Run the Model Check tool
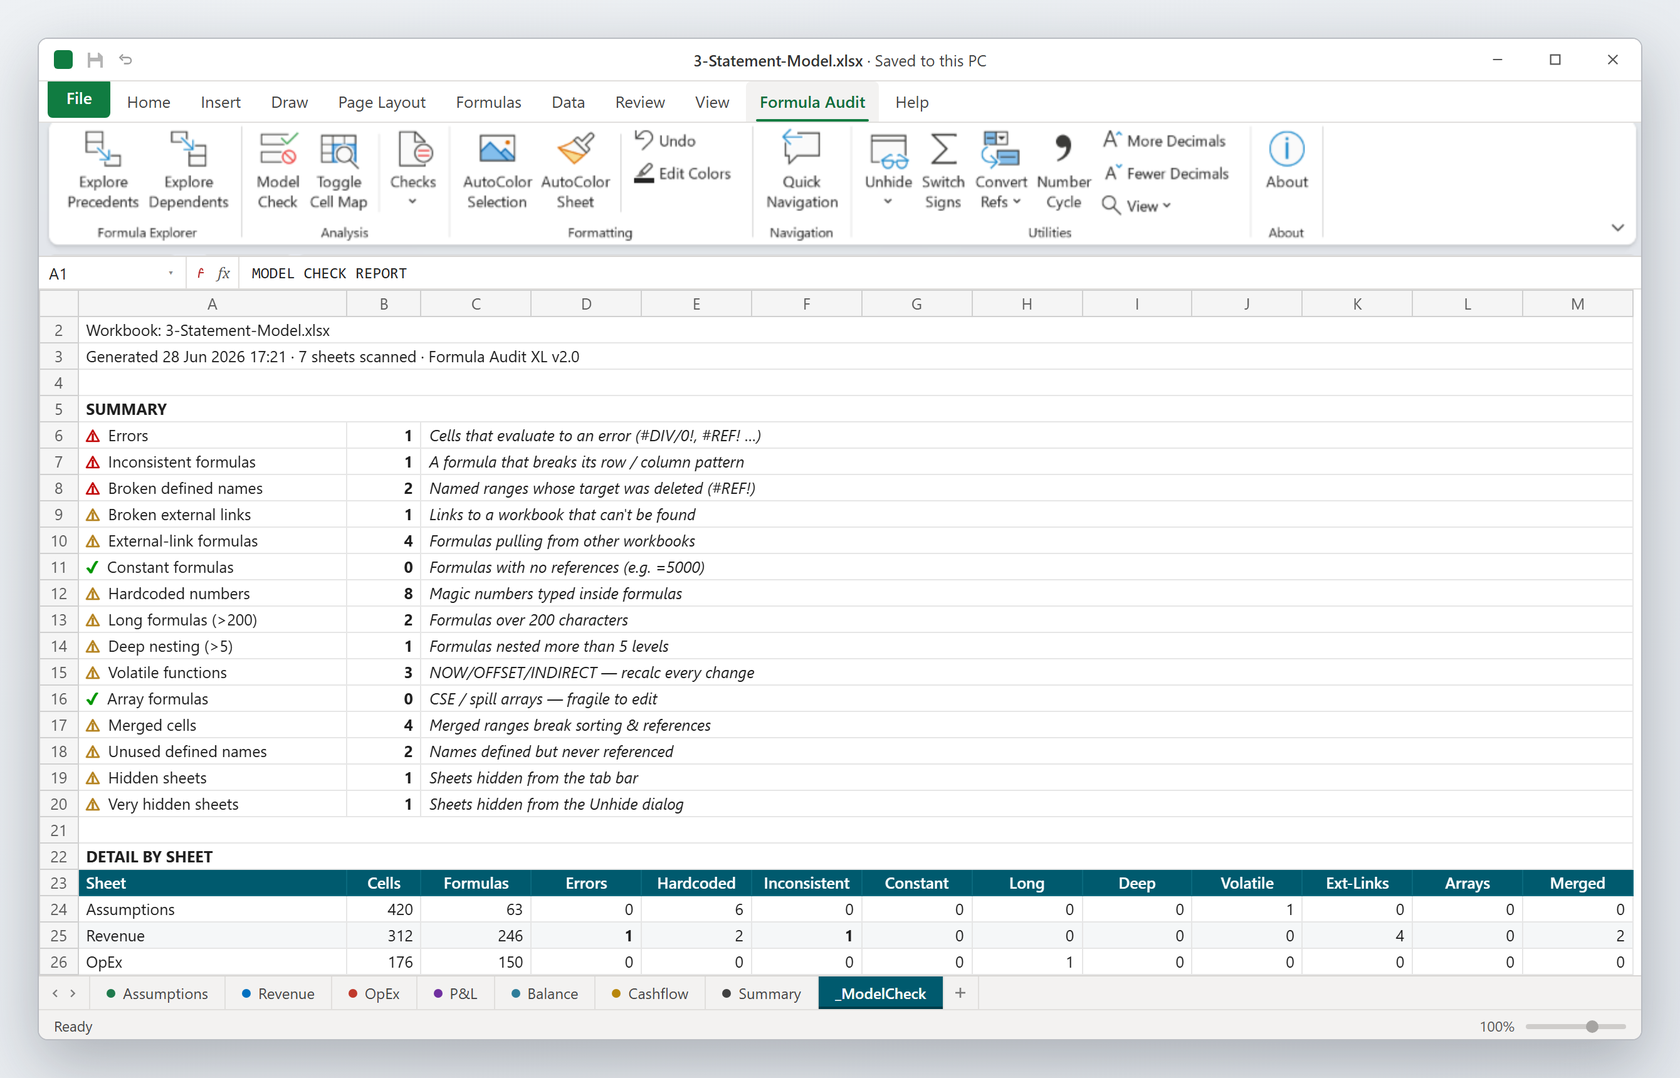The height and width of the screenshot is (1078, 1680). tap(277, 170)
